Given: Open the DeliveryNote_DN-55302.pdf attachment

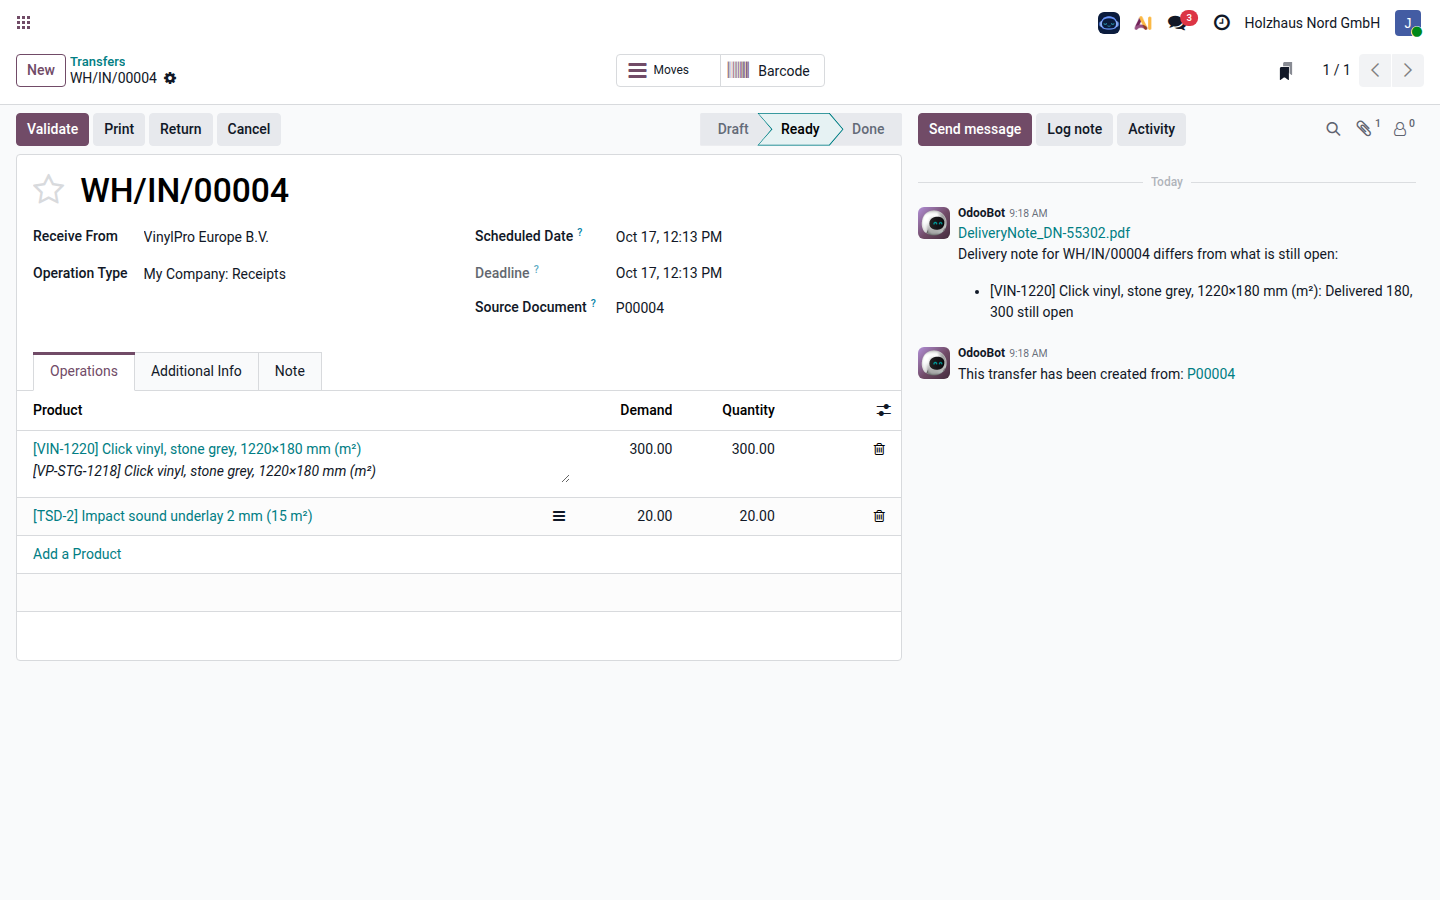Looking at the screenshot, I should (x=1044, y=233).
